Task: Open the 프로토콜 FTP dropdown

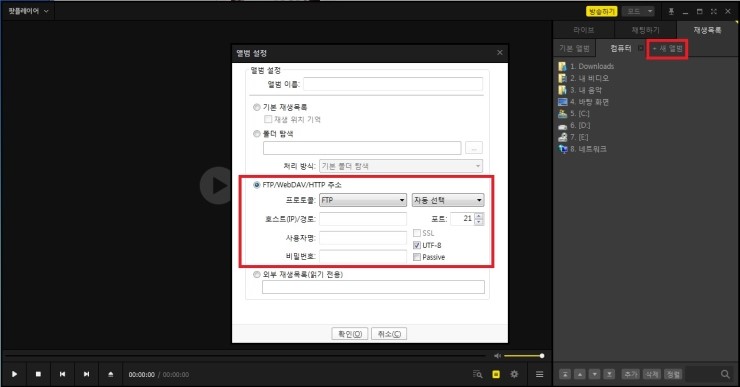Action: 363,200
